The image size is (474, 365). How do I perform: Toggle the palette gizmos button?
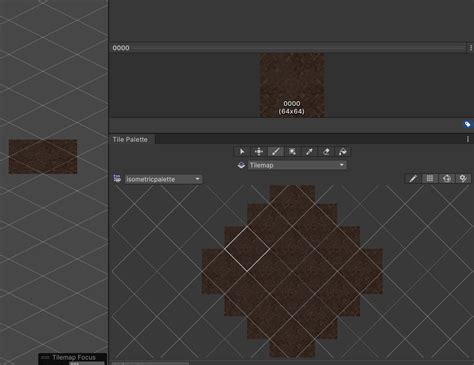[x=447, y=179]
